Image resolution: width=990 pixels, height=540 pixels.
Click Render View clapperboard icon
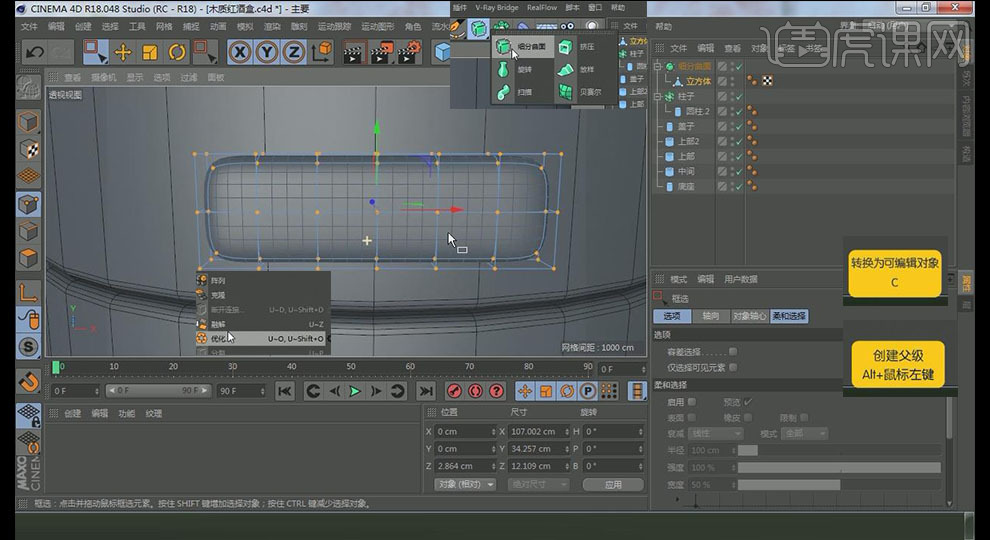coord(354,52)
